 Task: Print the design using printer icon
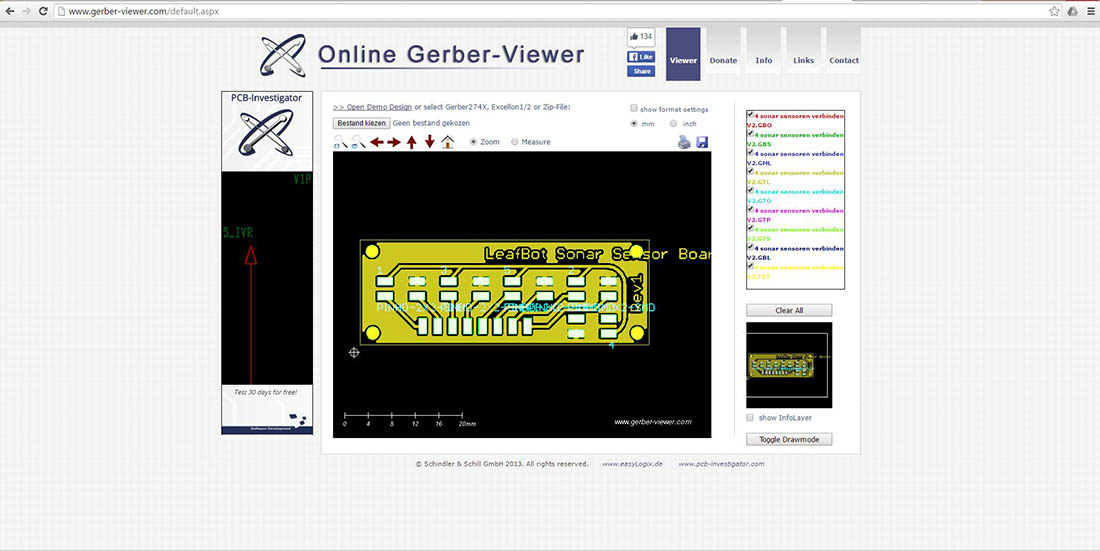point(684,142)
